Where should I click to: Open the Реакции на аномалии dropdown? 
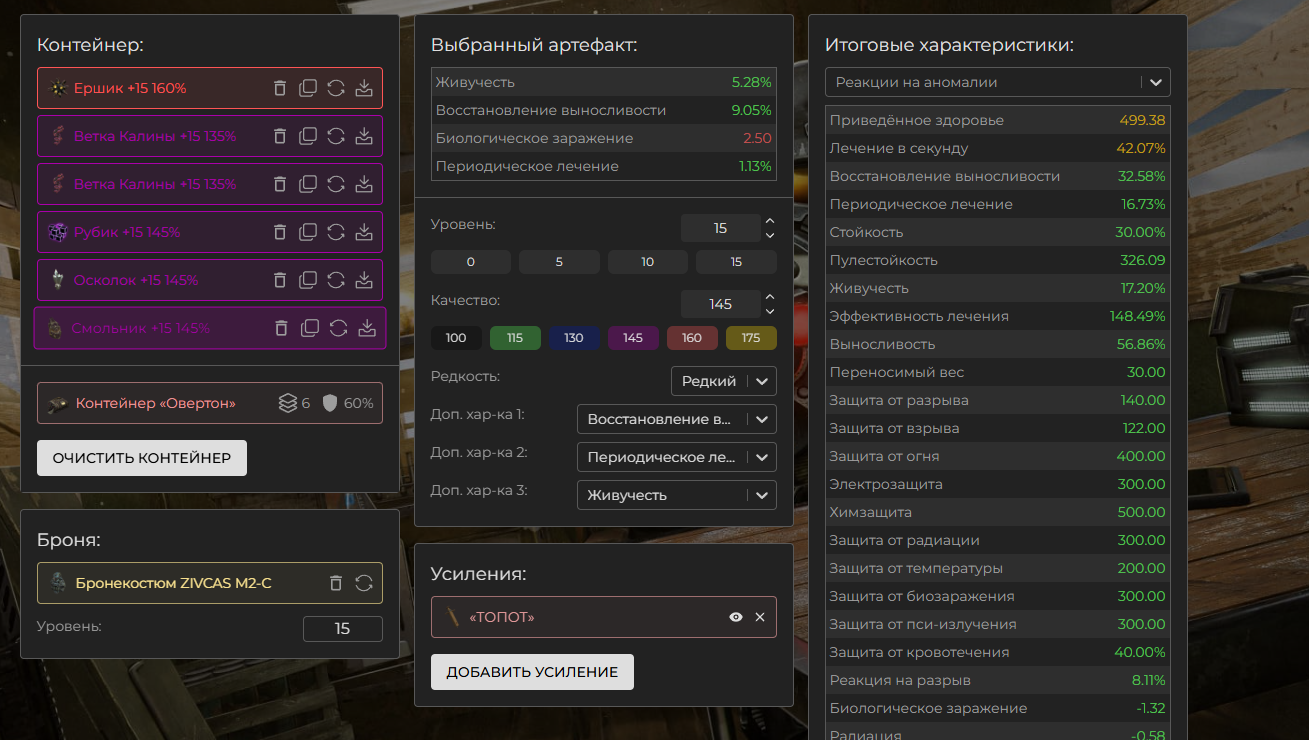point(997,82)
